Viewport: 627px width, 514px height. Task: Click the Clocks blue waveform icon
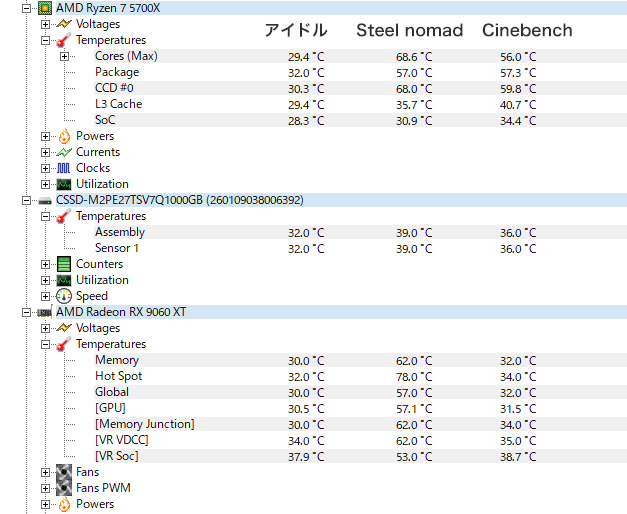click(64, 168)
